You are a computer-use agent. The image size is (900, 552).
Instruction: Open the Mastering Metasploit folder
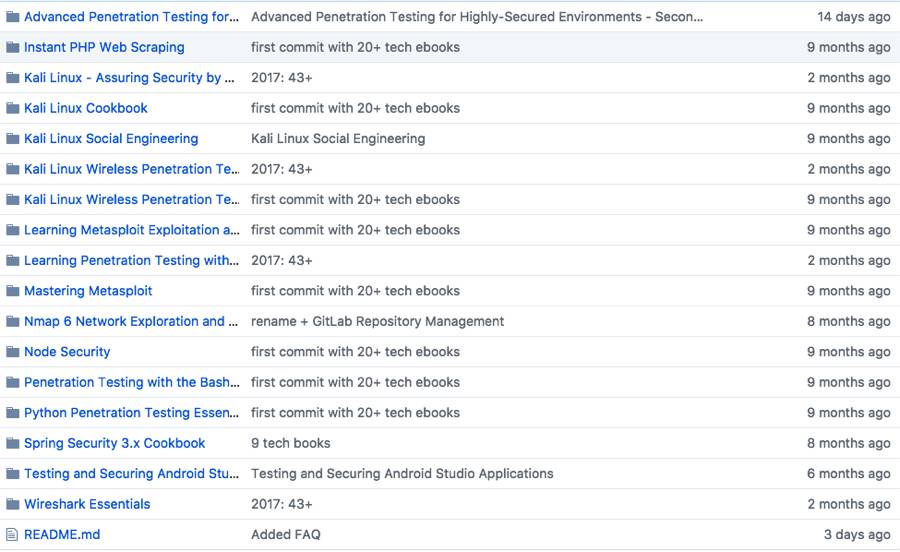coord(88,290)
